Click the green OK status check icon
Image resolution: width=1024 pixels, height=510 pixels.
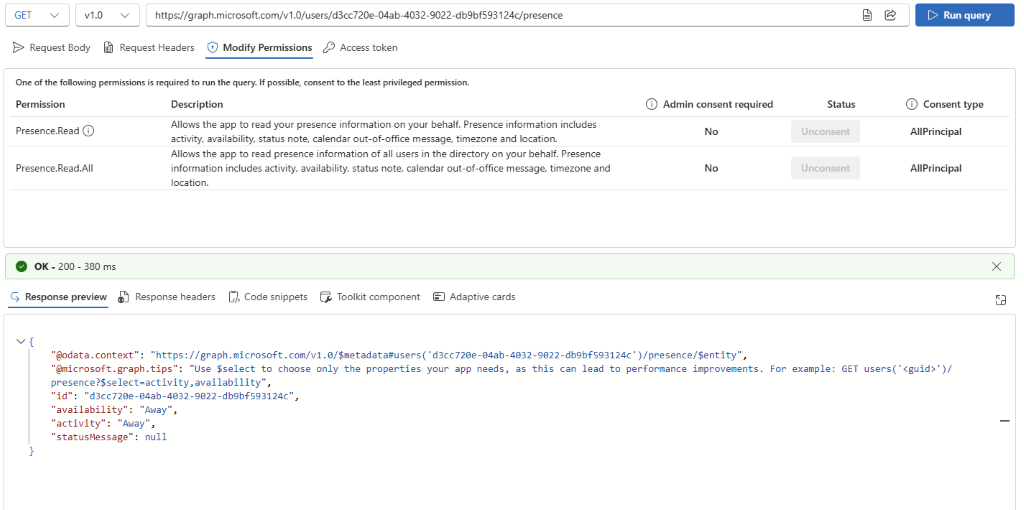click(x=22, y=266)
